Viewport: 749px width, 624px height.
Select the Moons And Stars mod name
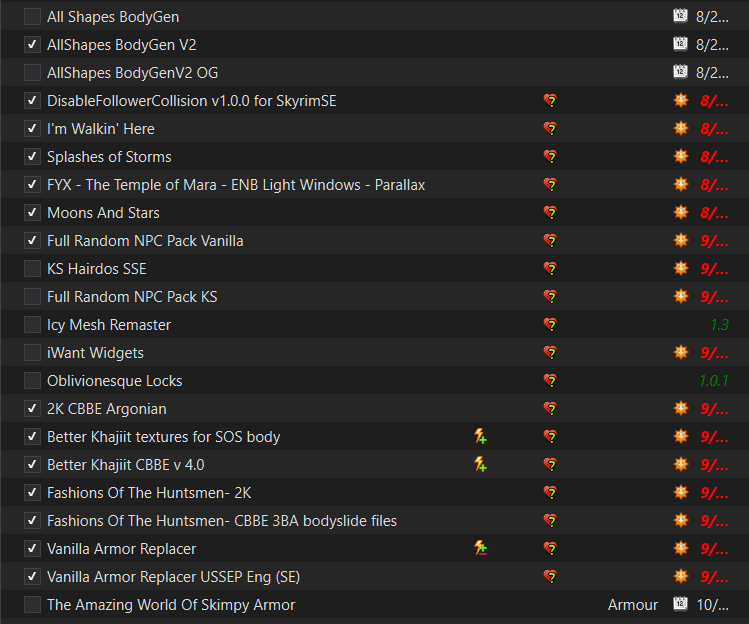click(103, 213)
